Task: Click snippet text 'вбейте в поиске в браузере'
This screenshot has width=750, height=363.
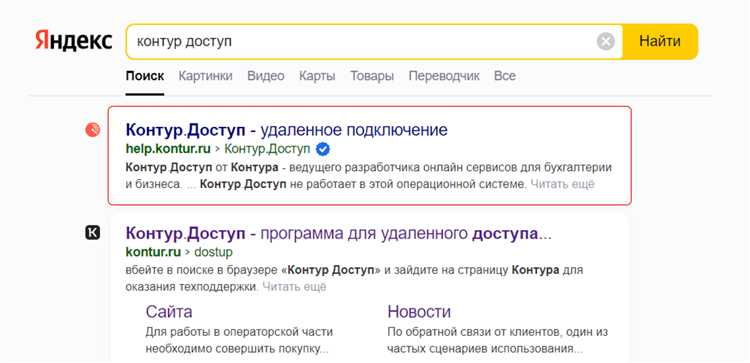Action: (x=202, y=270)
